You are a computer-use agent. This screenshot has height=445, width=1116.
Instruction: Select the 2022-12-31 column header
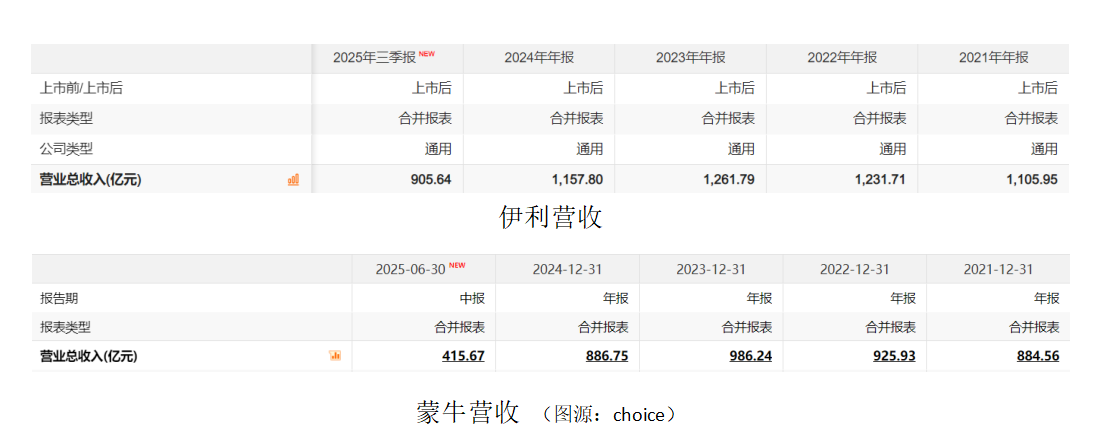855,270
